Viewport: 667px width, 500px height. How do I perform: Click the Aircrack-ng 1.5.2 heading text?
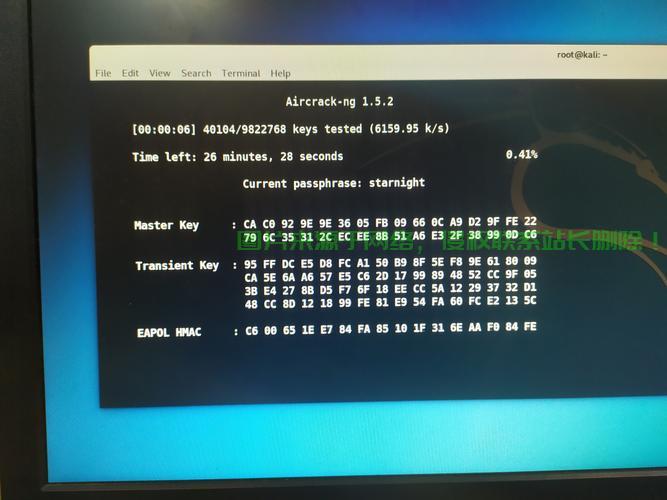[x=339, y=102]
